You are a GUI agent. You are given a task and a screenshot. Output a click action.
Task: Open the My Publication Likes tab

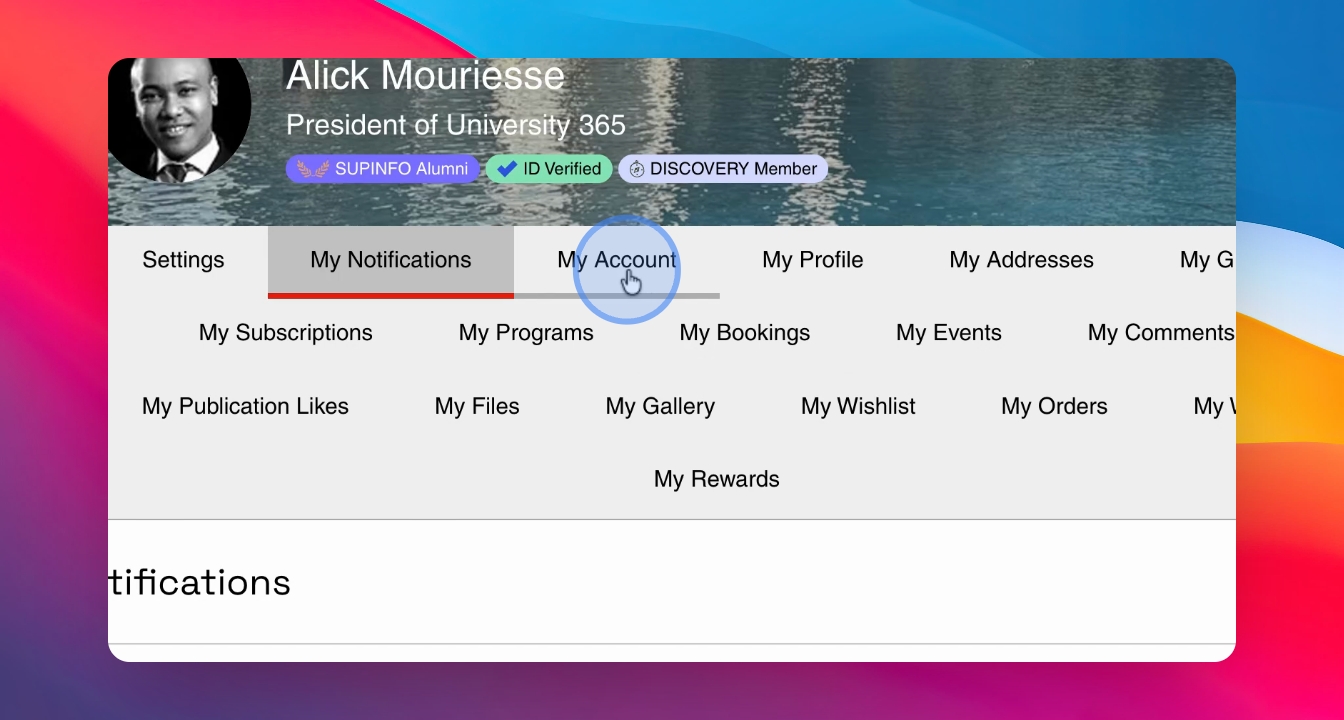tap(246, 406)
